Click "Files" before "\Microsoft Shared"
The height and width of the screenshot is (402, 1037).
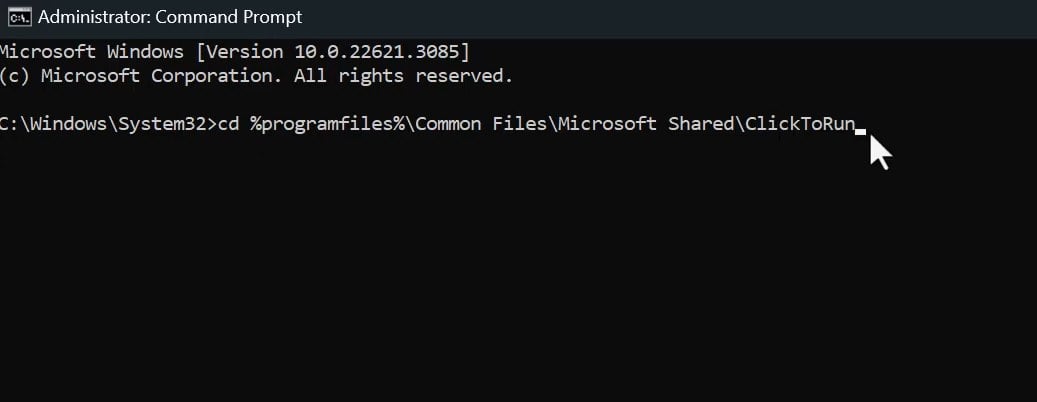point(520,124)
